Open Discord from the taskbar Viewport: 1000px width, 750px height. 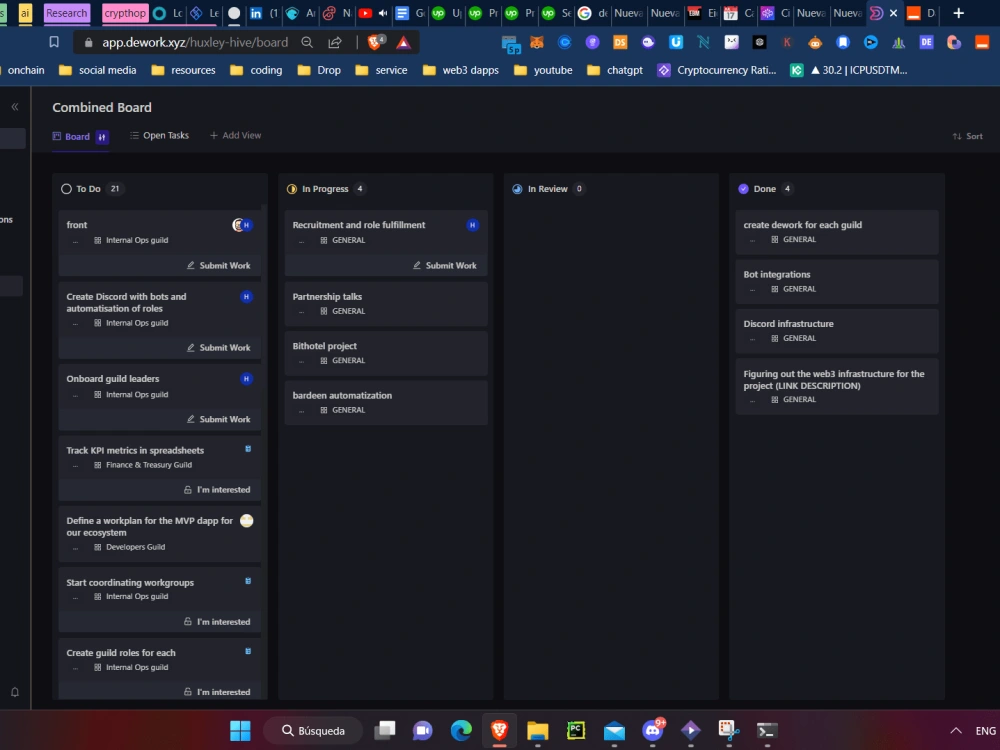pos(652,730)
